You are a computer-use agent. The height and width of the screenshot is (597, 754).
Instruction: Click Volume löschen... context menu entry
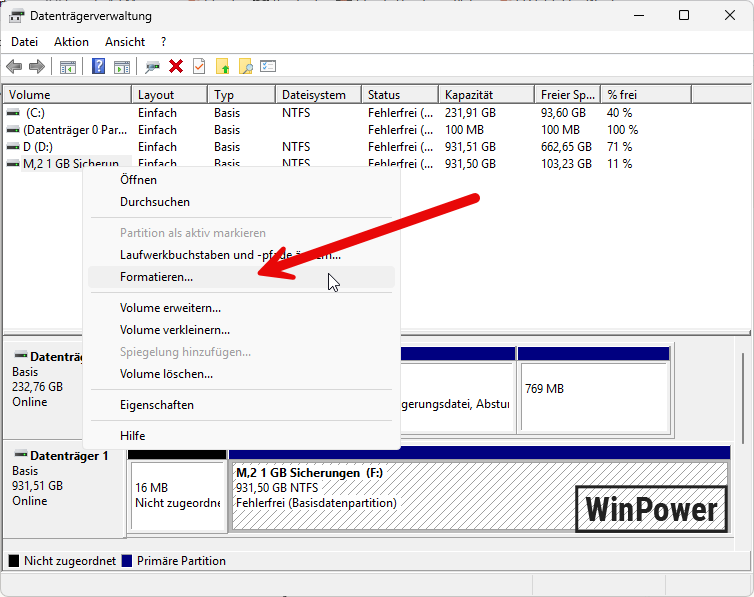coord(166,374)
